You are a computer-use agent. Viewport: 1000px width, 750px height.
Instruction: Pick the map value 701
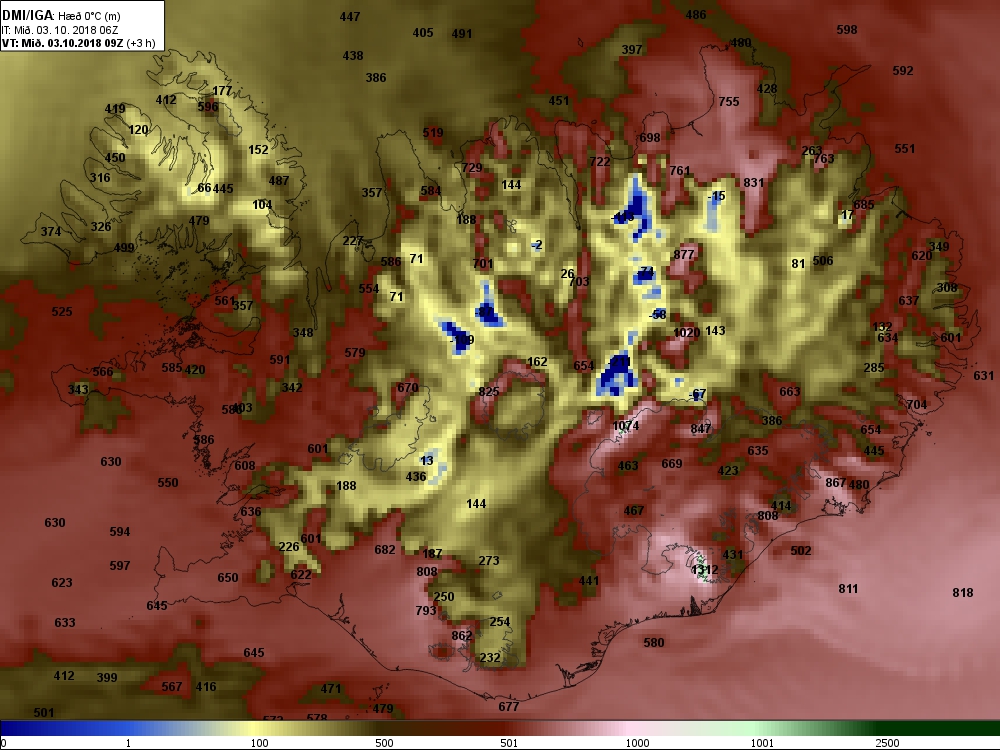(483, 263)
